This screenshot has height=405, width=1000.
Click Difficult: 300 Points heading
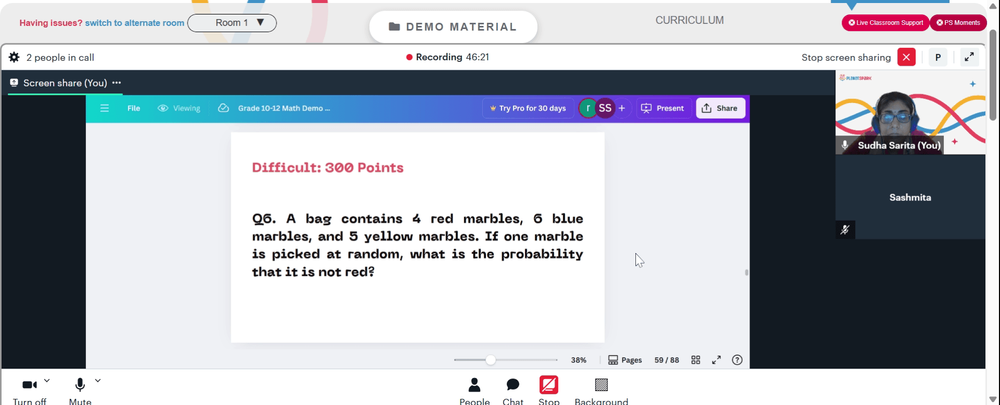tap(328, 168)
